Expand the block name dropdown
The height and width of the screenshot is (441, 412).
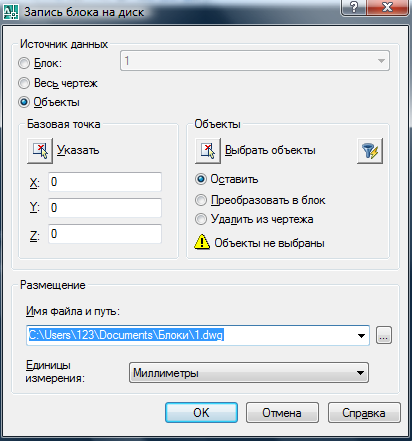381,61
